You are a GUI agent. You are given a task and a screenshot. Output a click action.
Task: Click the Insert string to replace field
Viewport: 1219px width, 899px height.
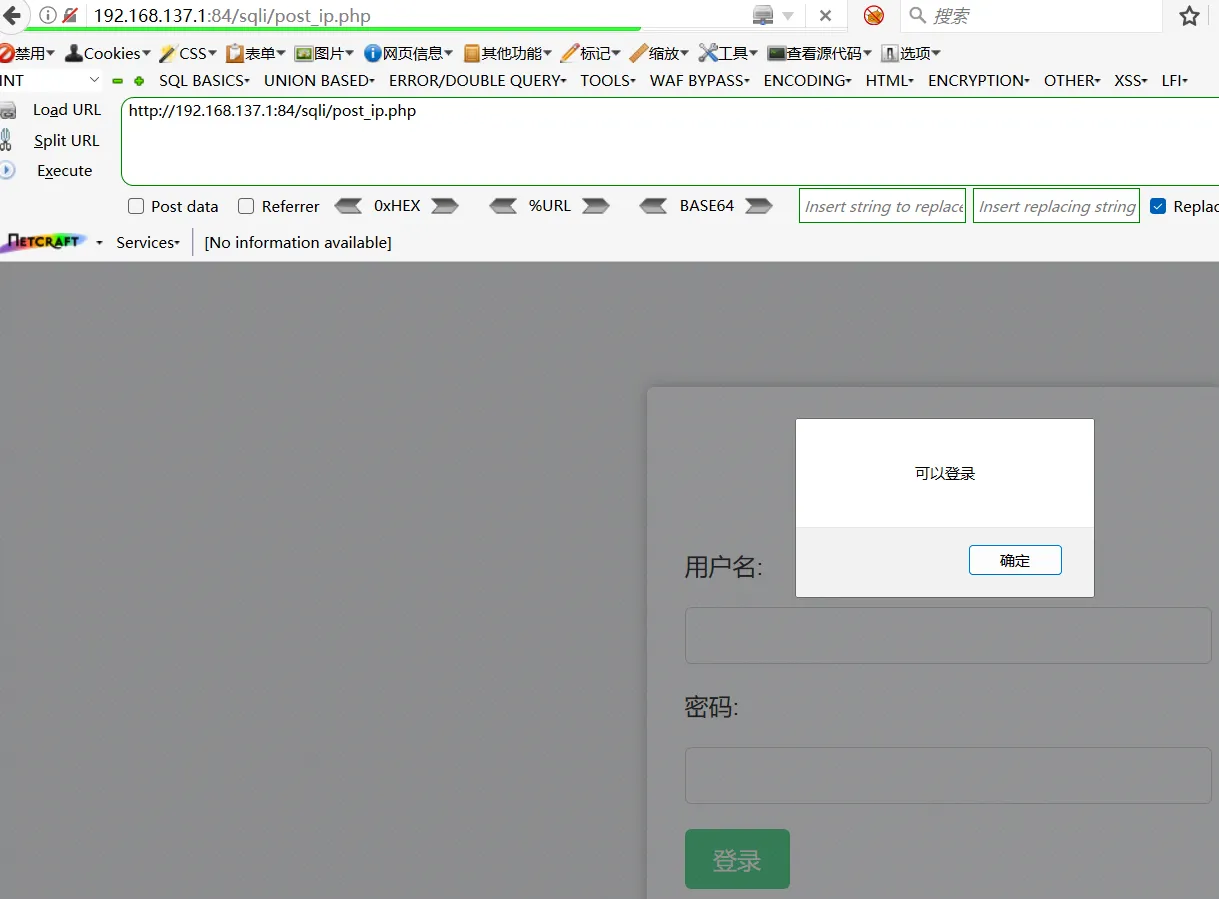(882, 206)
